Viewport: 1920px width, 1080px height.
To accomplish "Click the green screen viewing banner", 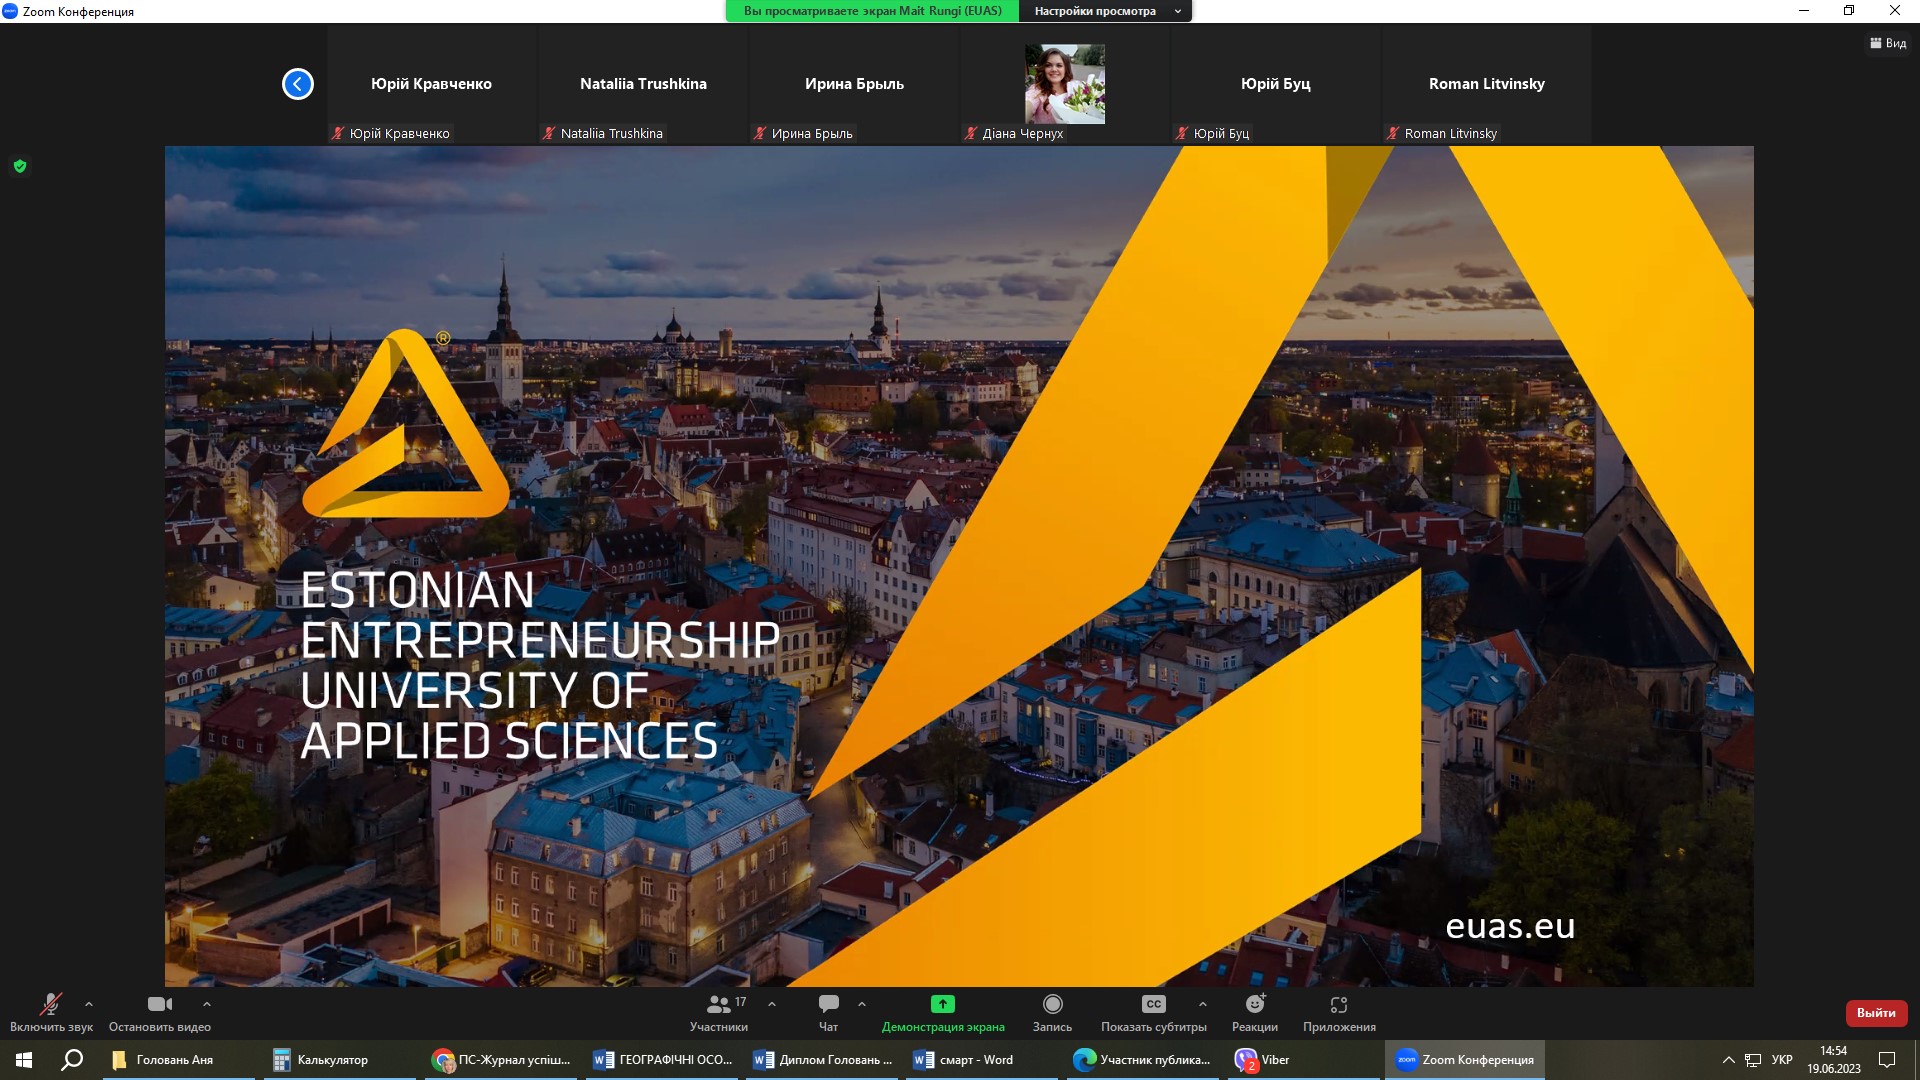I will tap(872, 11).
